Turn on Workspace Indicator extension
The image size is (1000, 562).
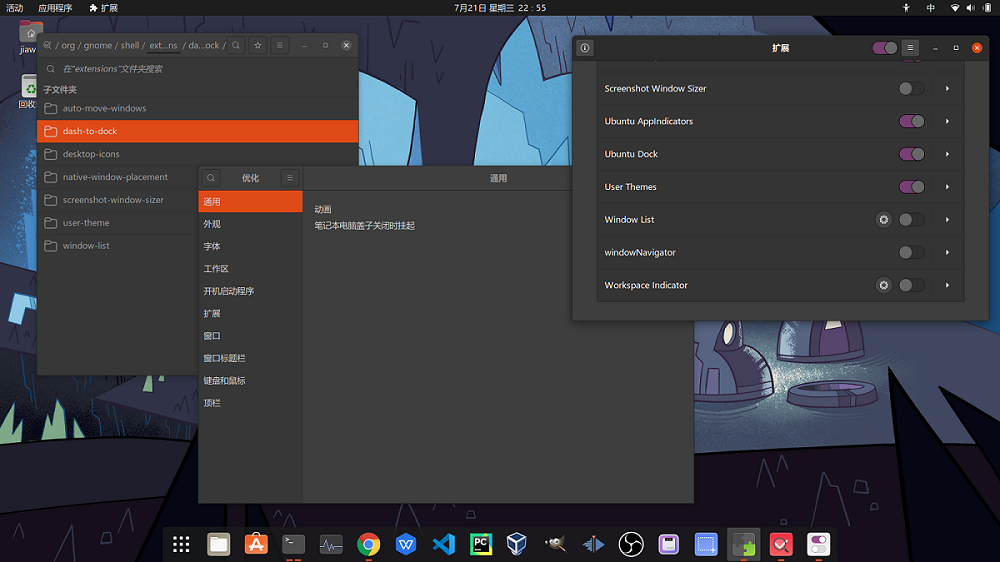pyautogui.click(x=911, y=285)
